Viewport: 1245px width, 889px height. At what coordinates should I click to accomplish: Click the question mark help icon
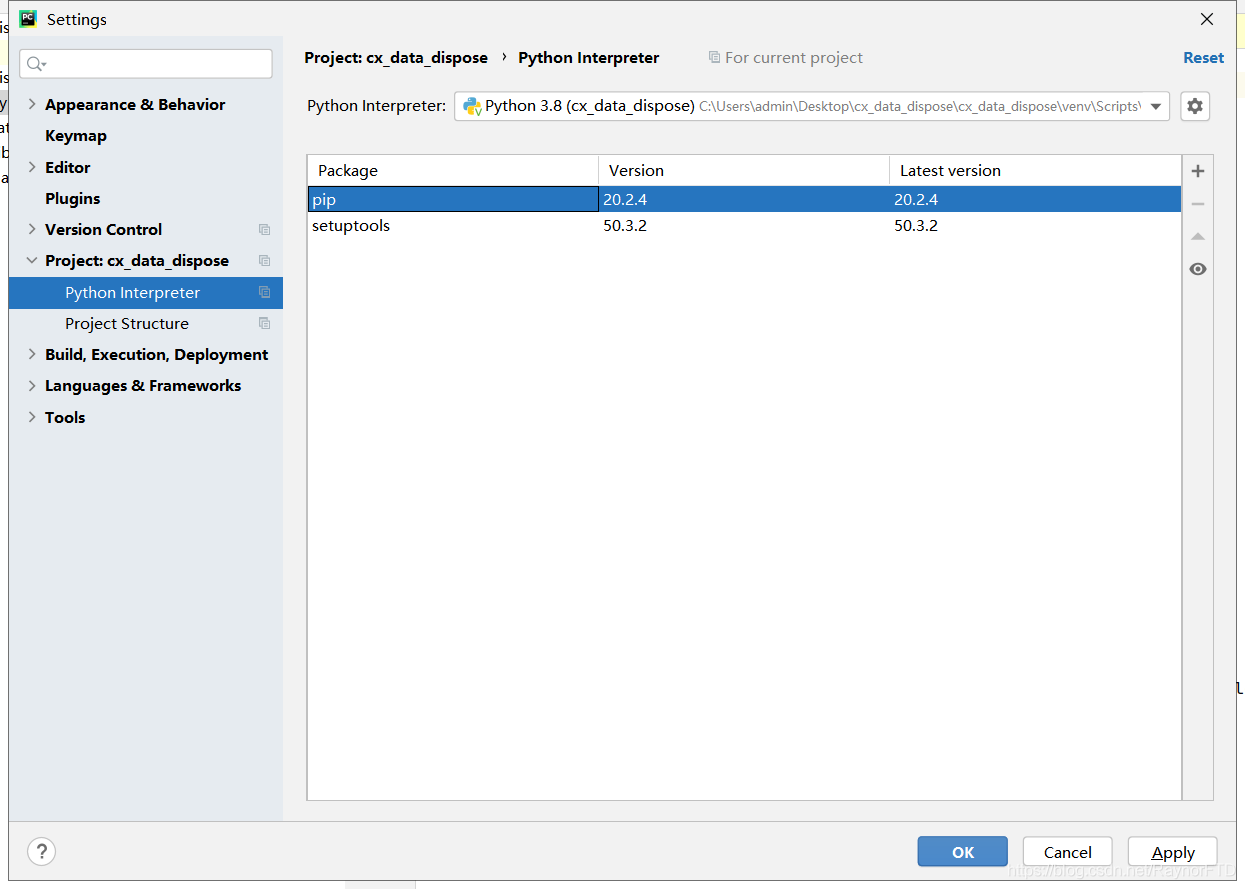tap(41, 852)
